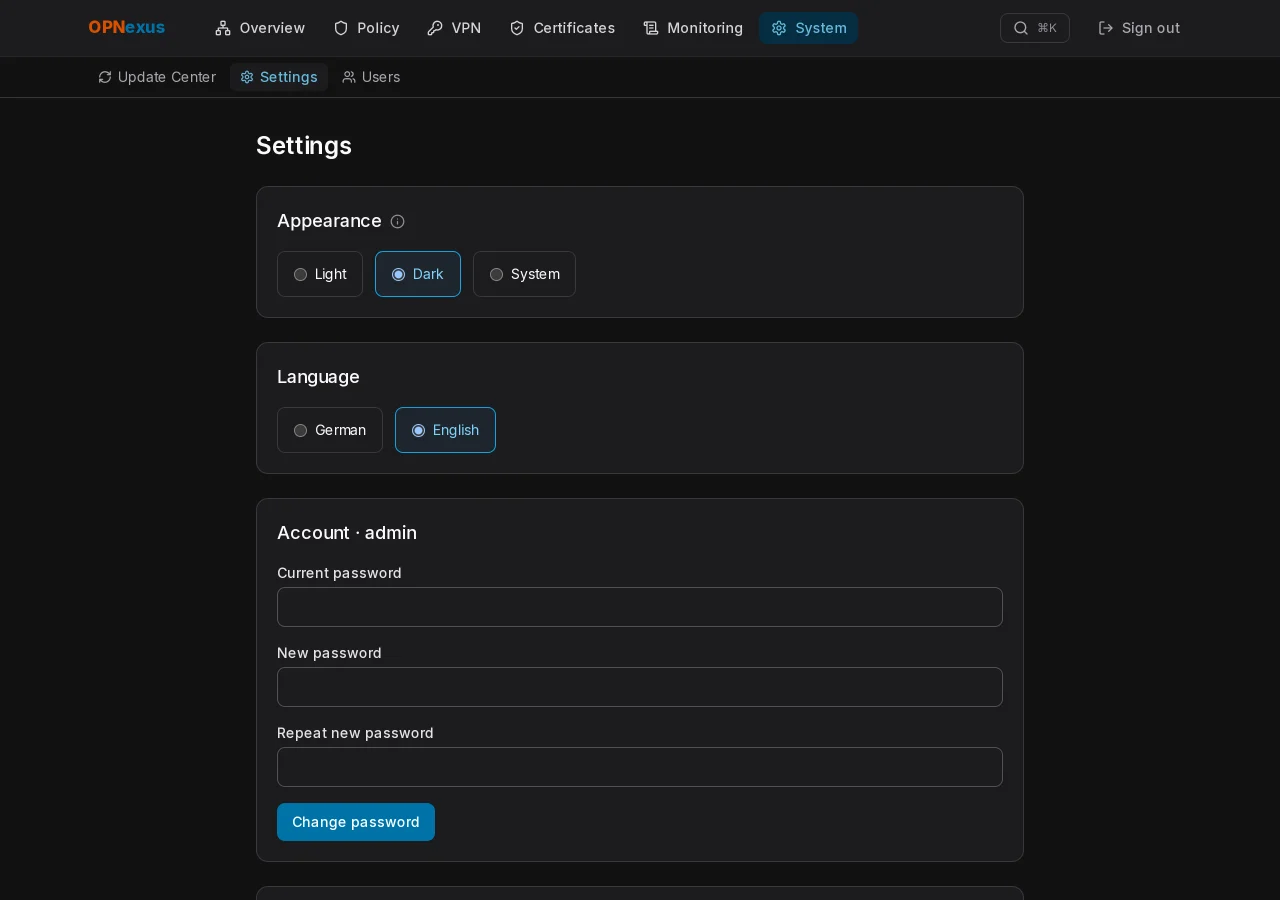Click the Settings sub-tab gear icon

(x=247, y=77)
